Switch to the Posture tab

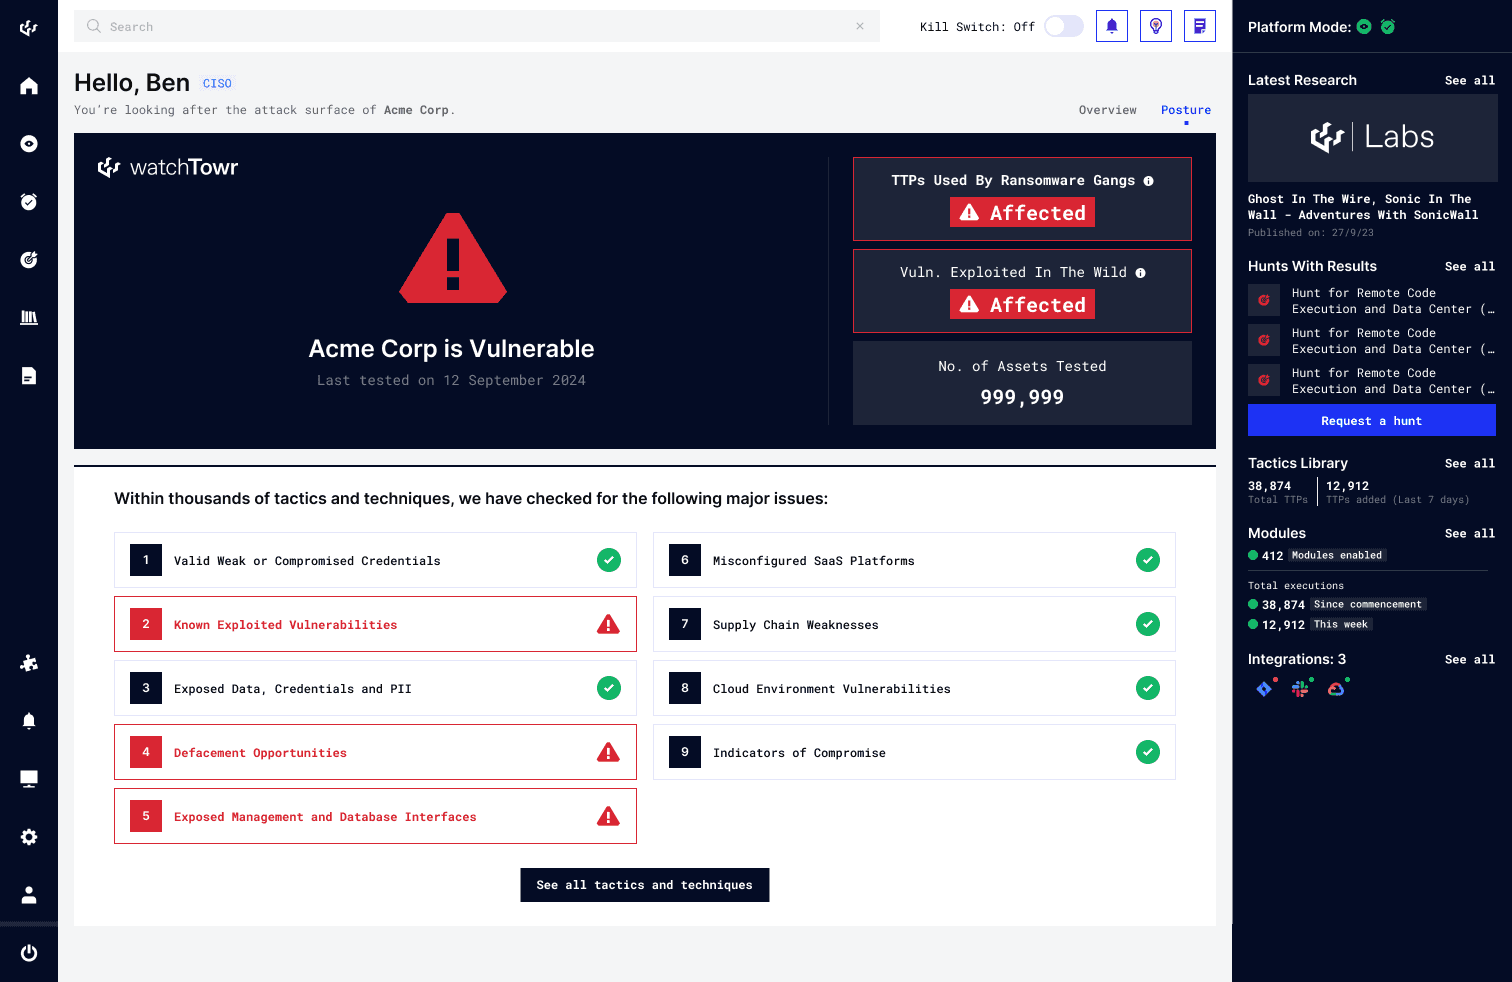click(1186, 110)
